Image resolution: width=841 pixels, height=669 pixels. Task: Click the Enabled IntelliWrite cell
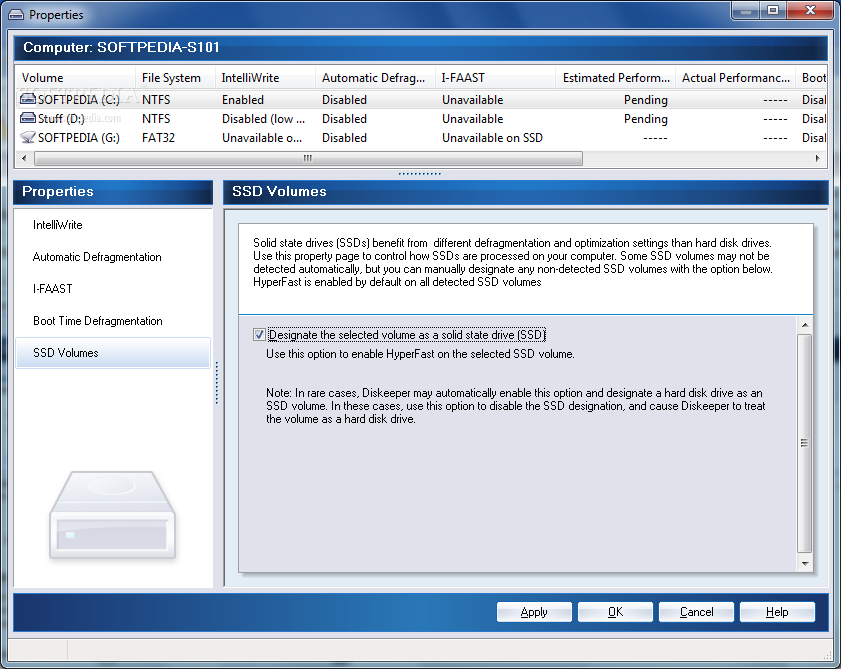(243, 100)
